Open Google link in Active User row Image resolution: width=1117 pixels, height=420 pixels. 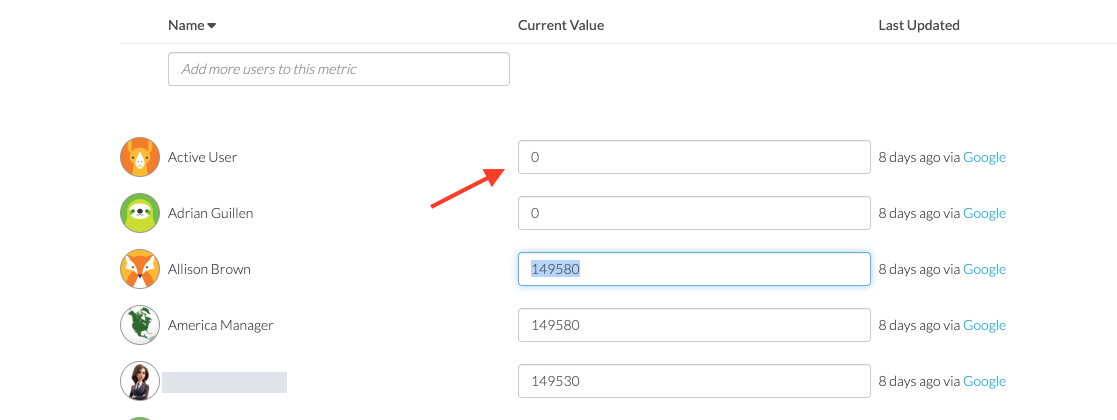coord(984,157)
